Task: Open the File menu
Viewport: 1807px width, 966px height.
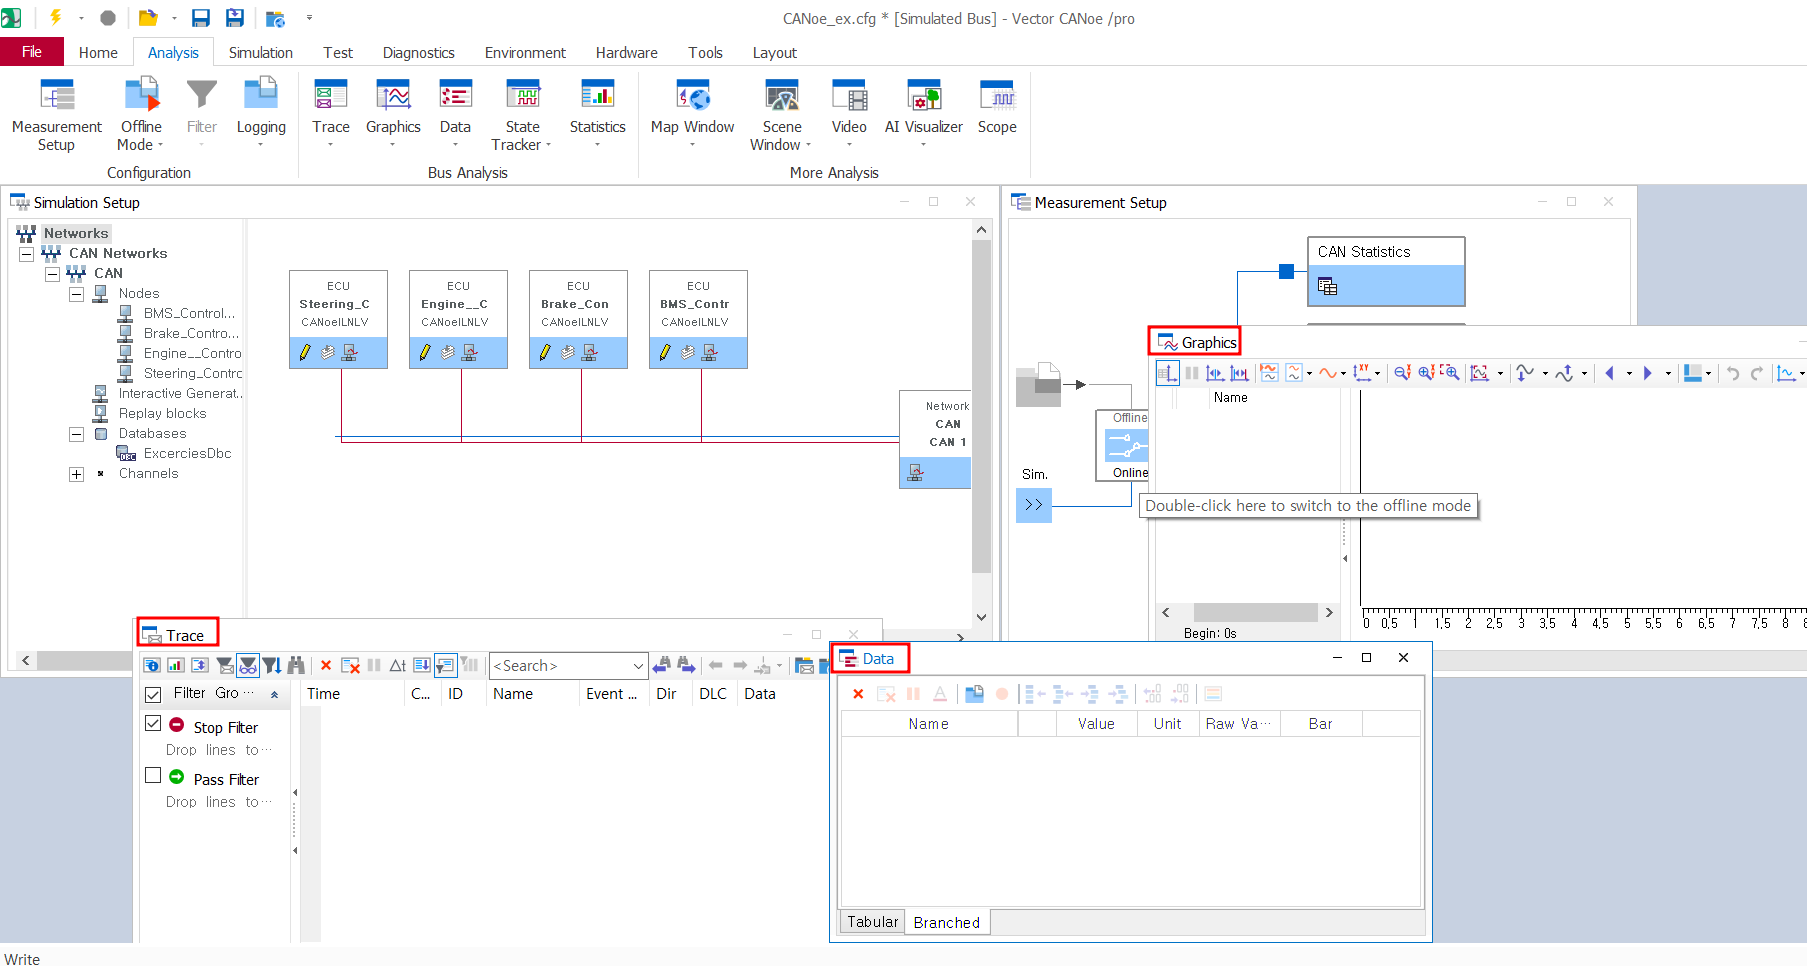Action: click(32, 52)
